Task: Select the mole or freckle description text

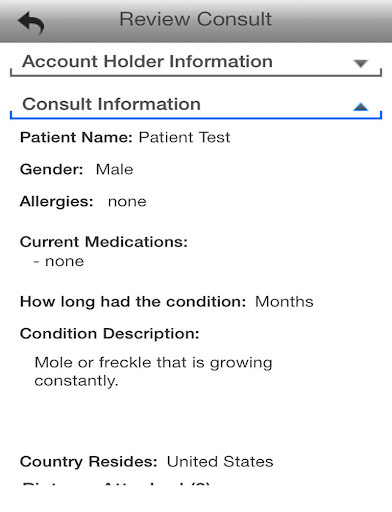Action: [153, 371]
